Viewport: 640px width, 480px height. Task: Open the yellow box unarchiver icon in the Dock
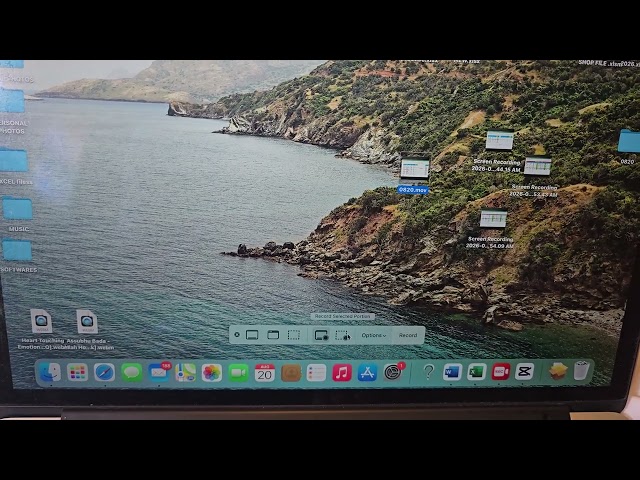(558, 371)
